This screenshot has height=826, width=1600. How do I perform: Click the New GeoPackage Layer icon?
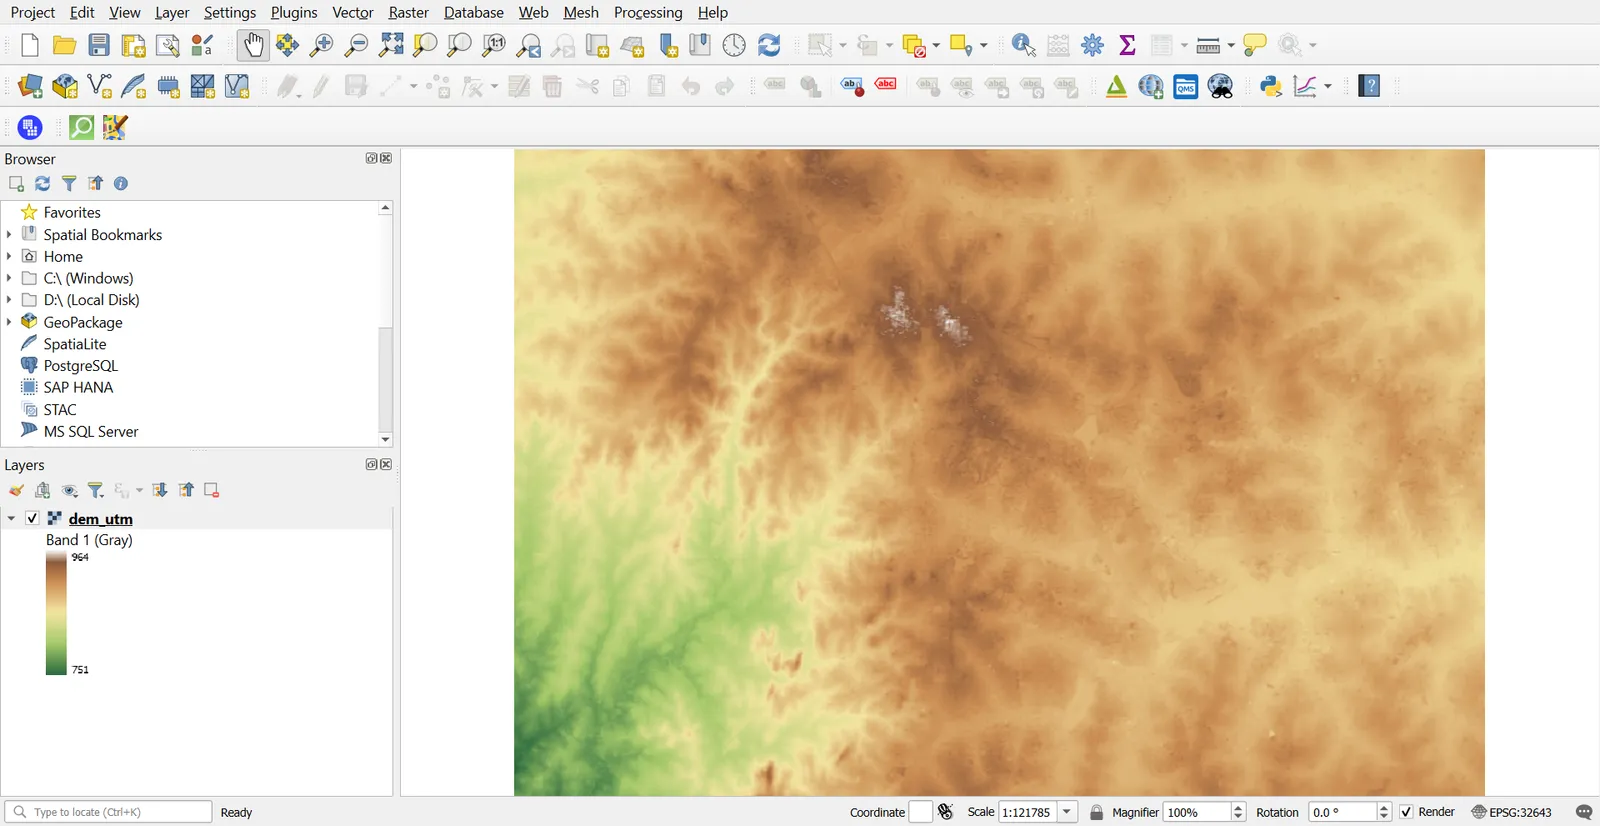pyautogui.click(x=65, y=87)
